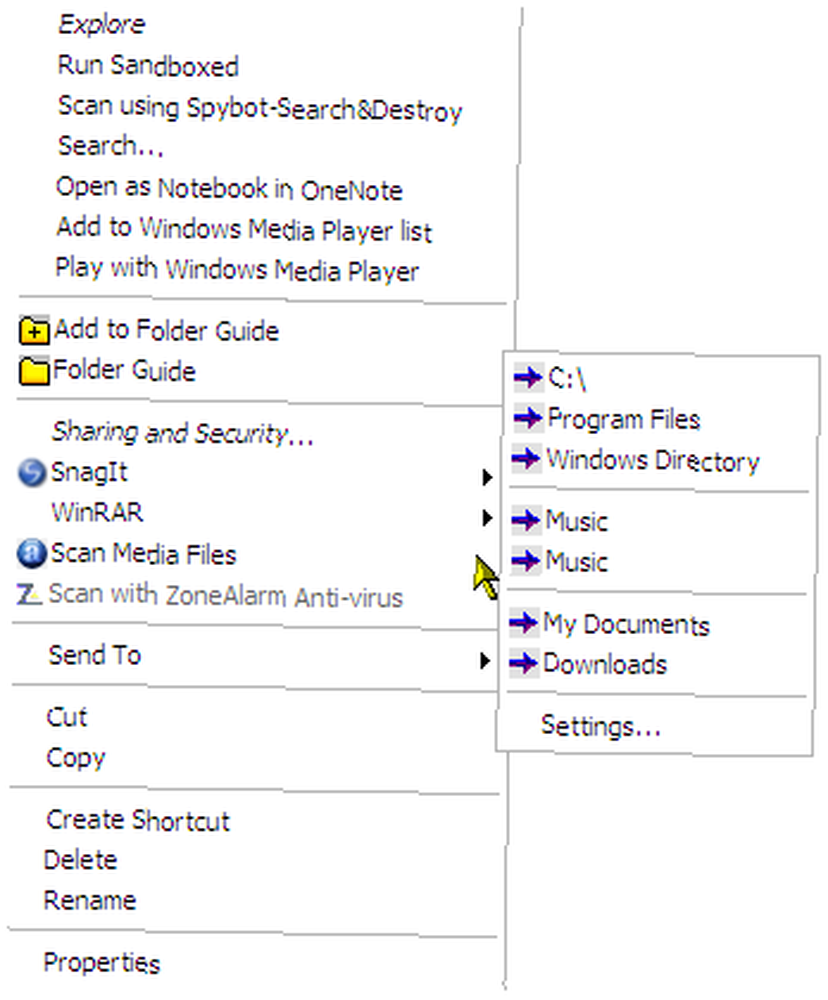828x1000 pixels.
Task: Click the arrow icon beside Program Files
Action: 526,419
